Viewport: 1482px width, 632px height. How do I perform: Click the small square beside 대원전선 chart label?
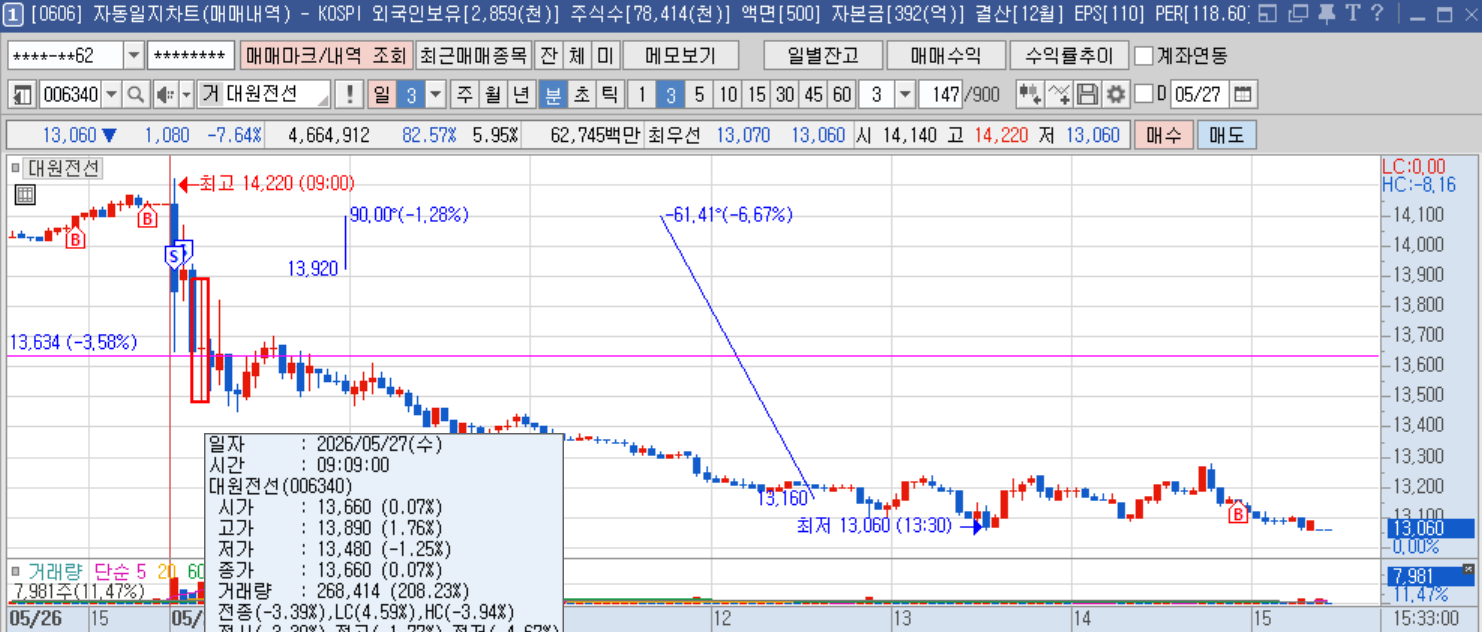16,168
